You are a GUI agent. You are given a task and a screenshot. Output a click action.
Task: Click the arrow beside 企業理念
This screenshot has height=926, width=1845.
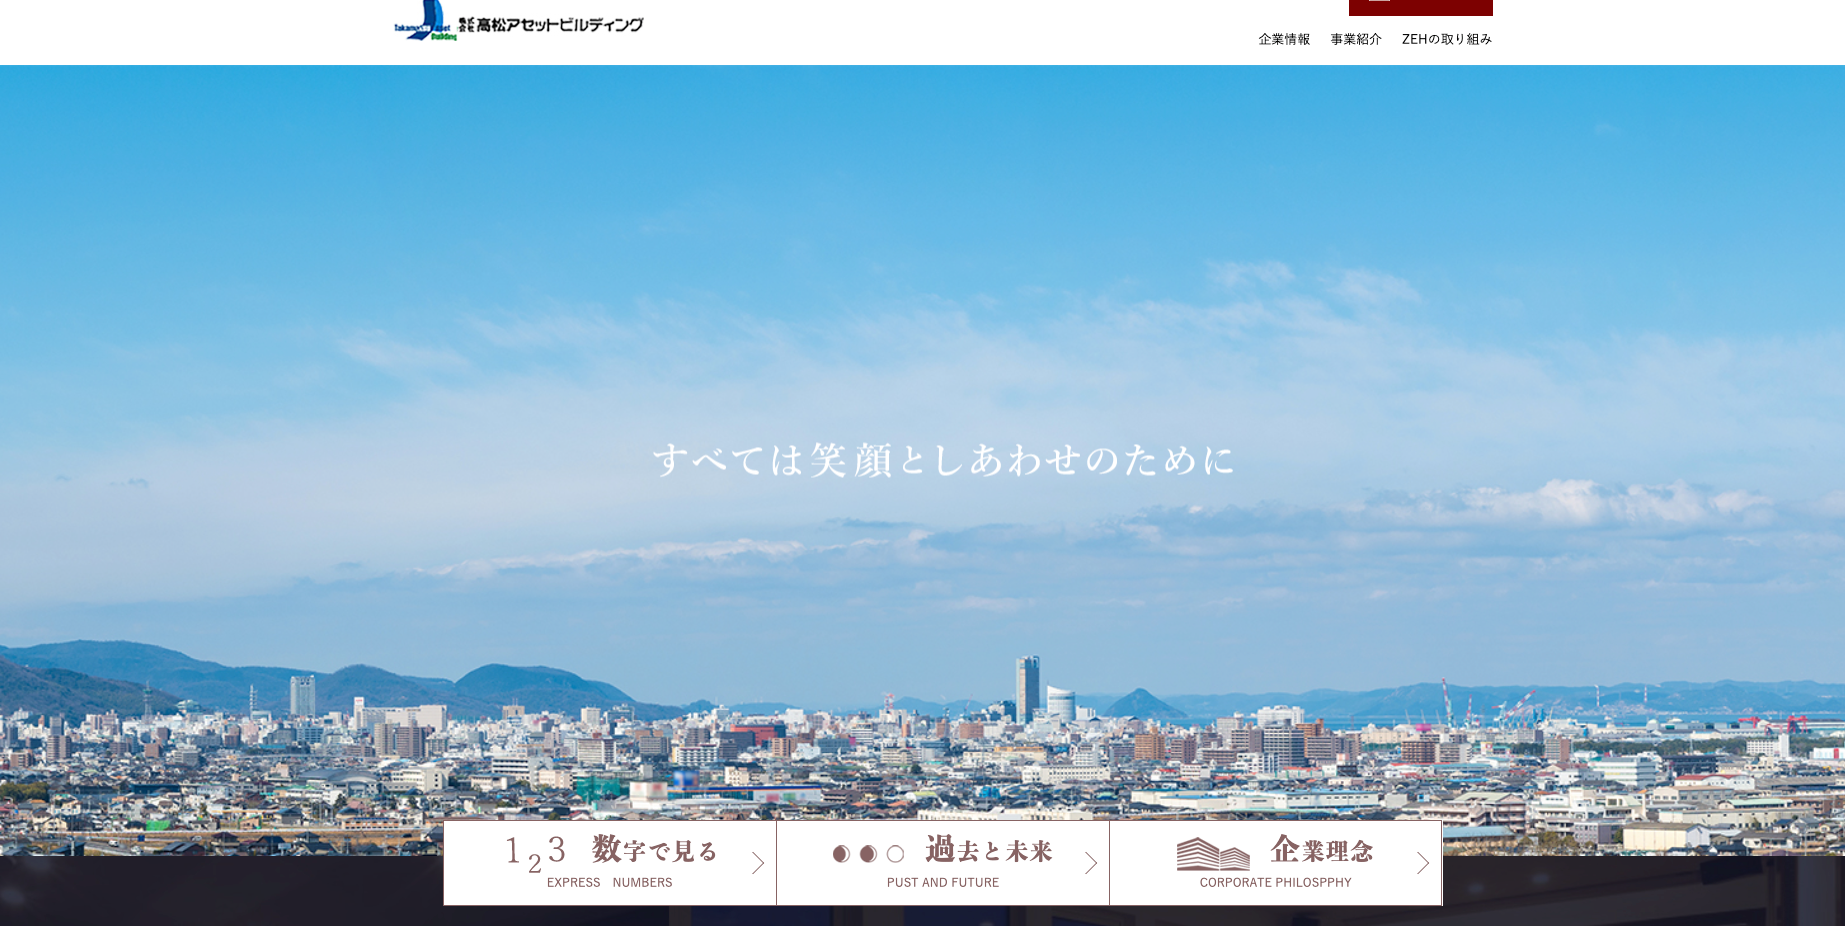point(1423,863)
